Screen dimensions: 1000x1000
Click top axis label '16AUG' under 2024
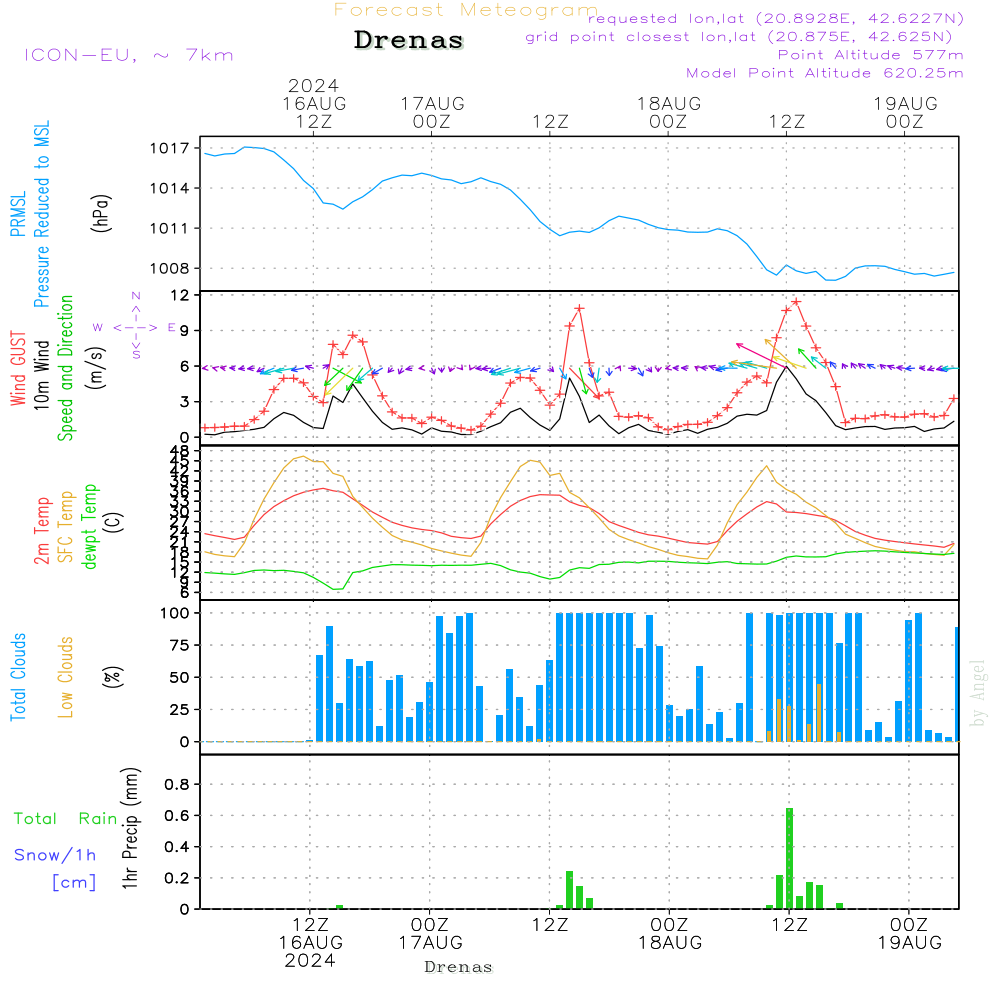click(x=314, y=104)
